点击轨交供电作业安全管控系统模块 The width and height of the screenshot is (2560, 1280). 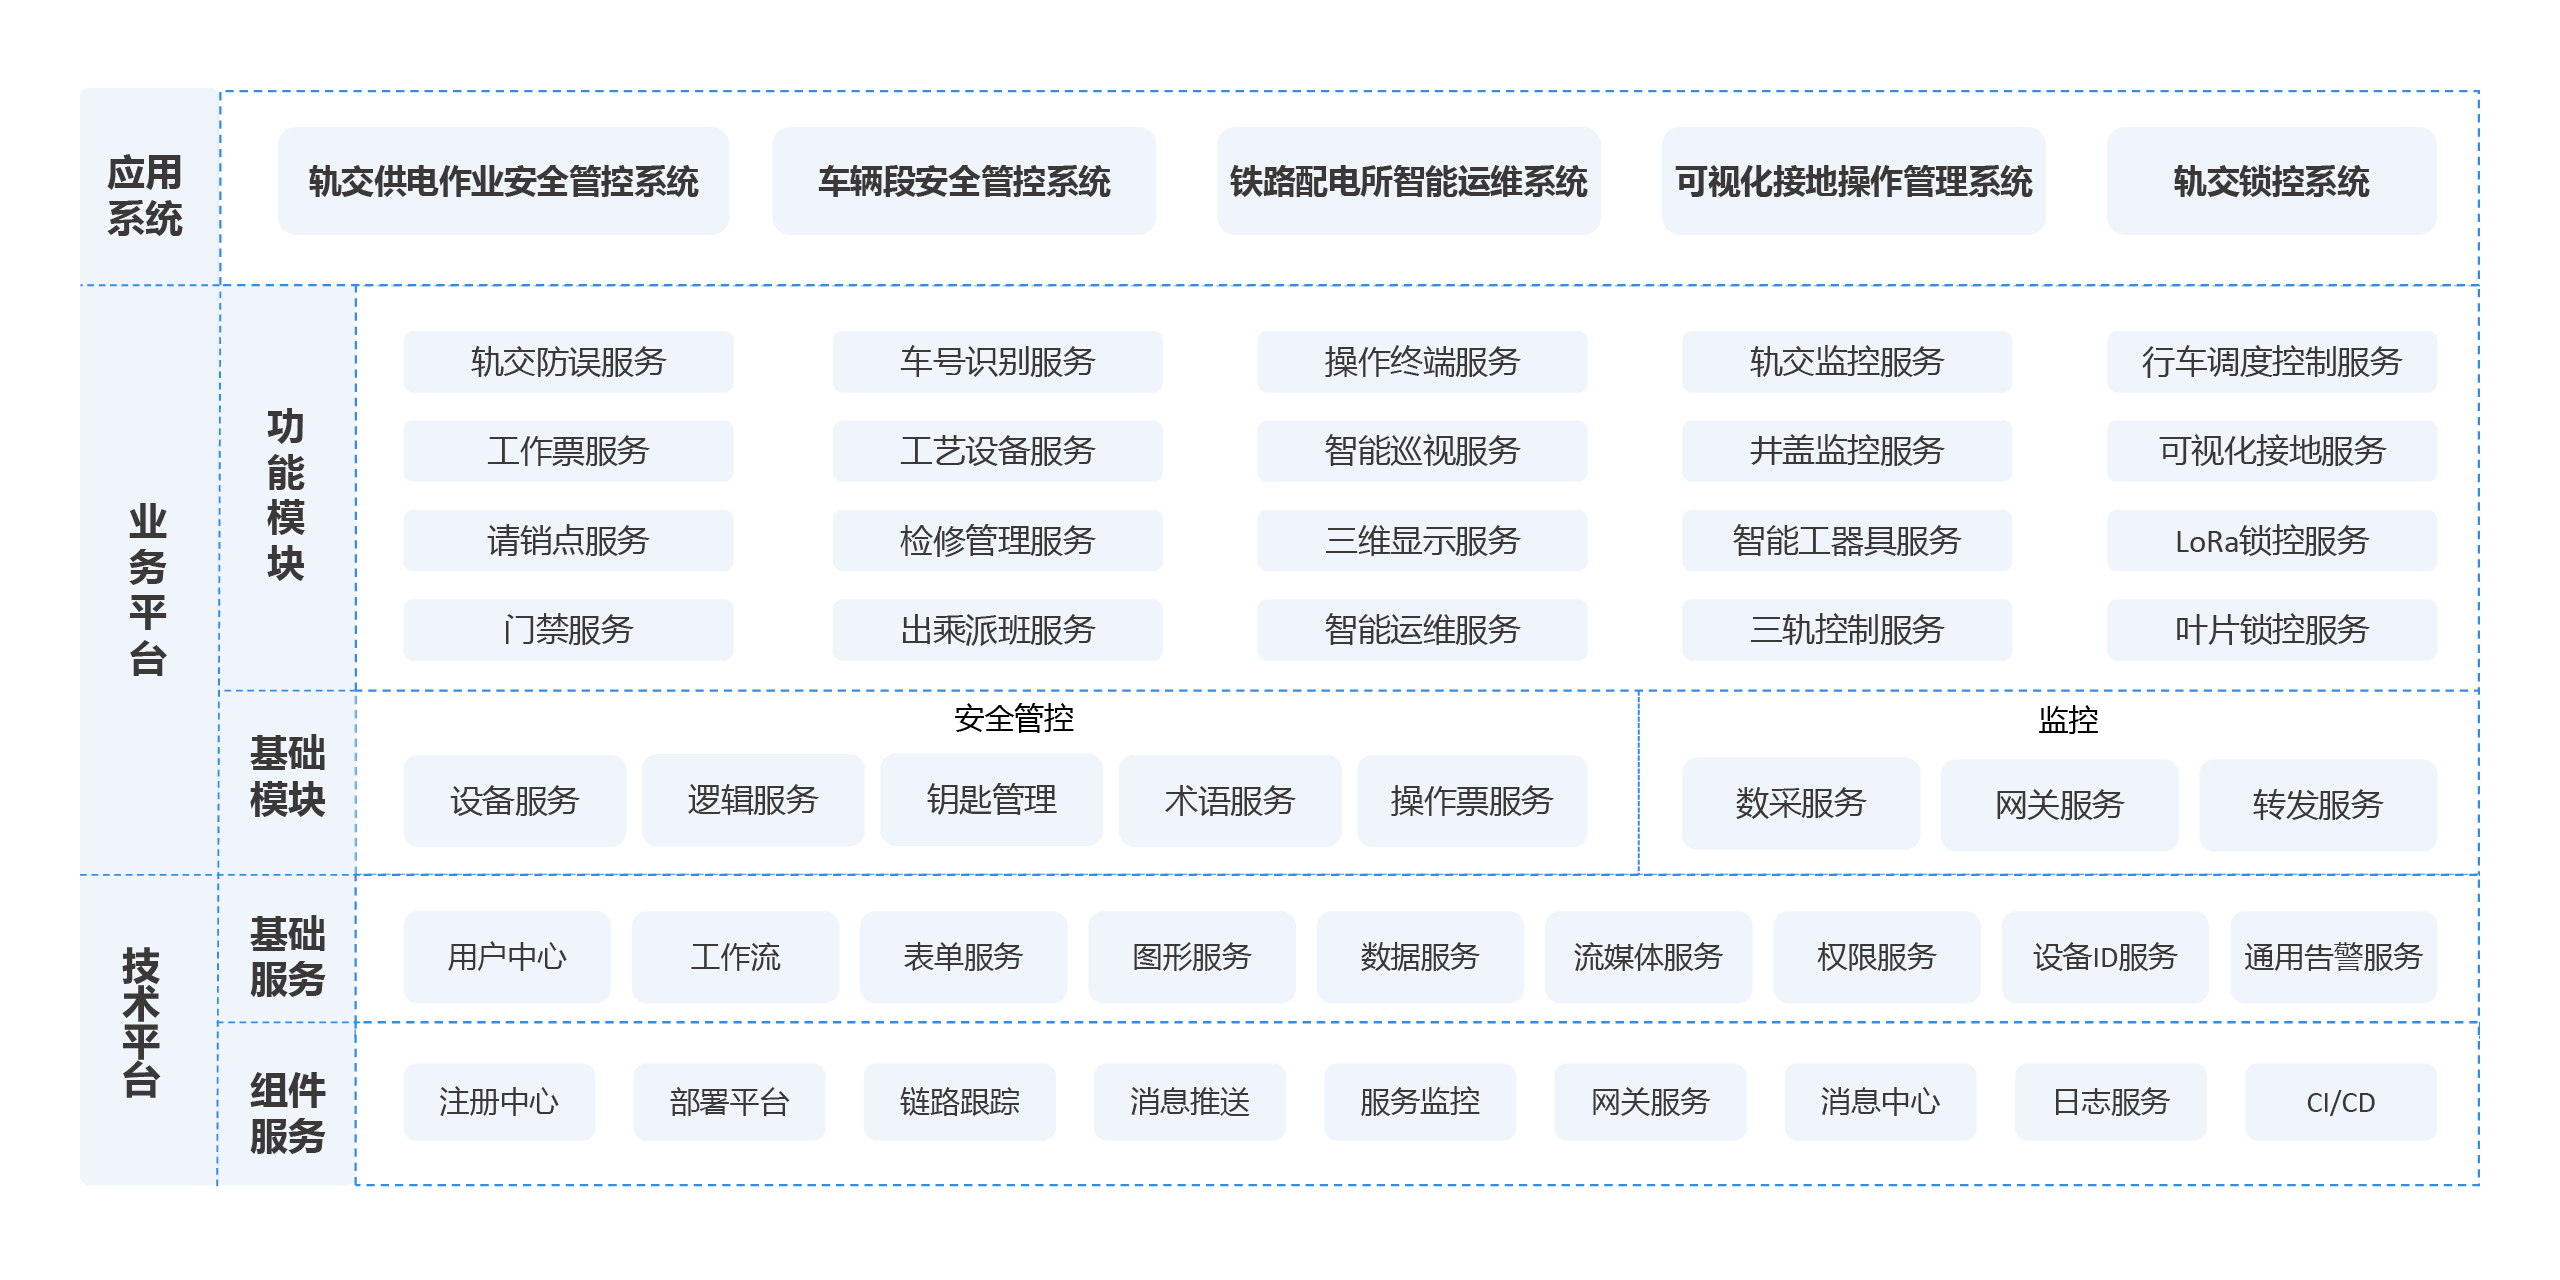[503, 183]
